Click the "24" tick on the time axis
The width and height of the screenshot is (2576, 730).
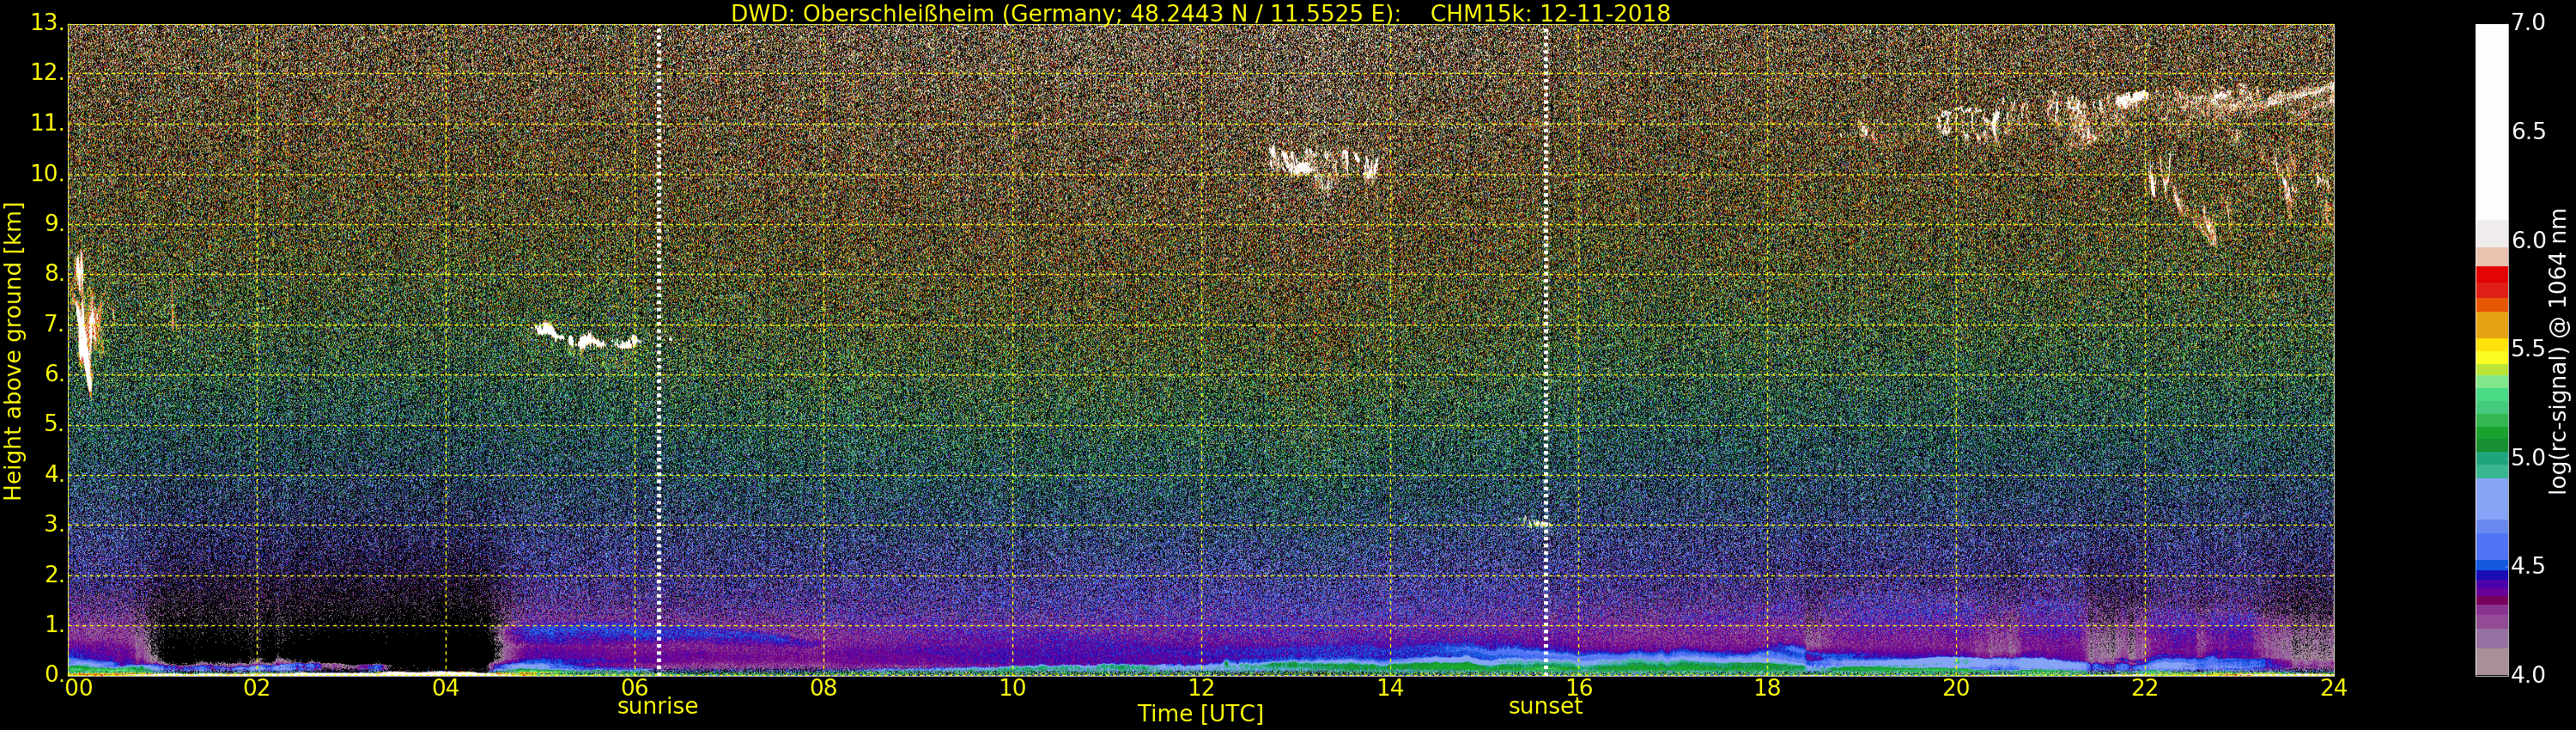[2334, 688]
